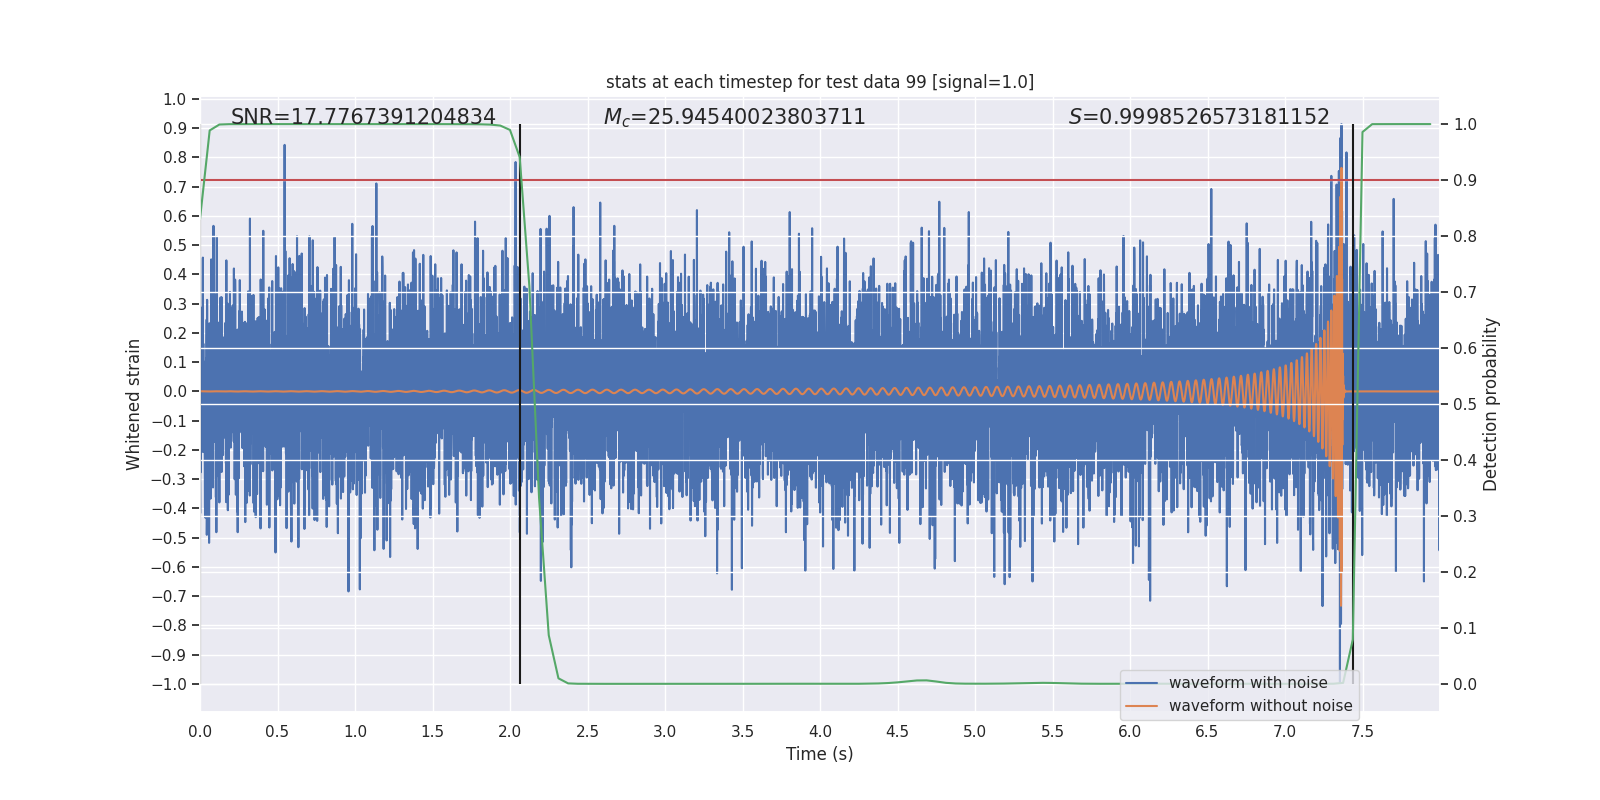Screen dimensions: 1600x800
Task: Click the 2.5 tick on the Time axis
Action: tap(587, 731)
